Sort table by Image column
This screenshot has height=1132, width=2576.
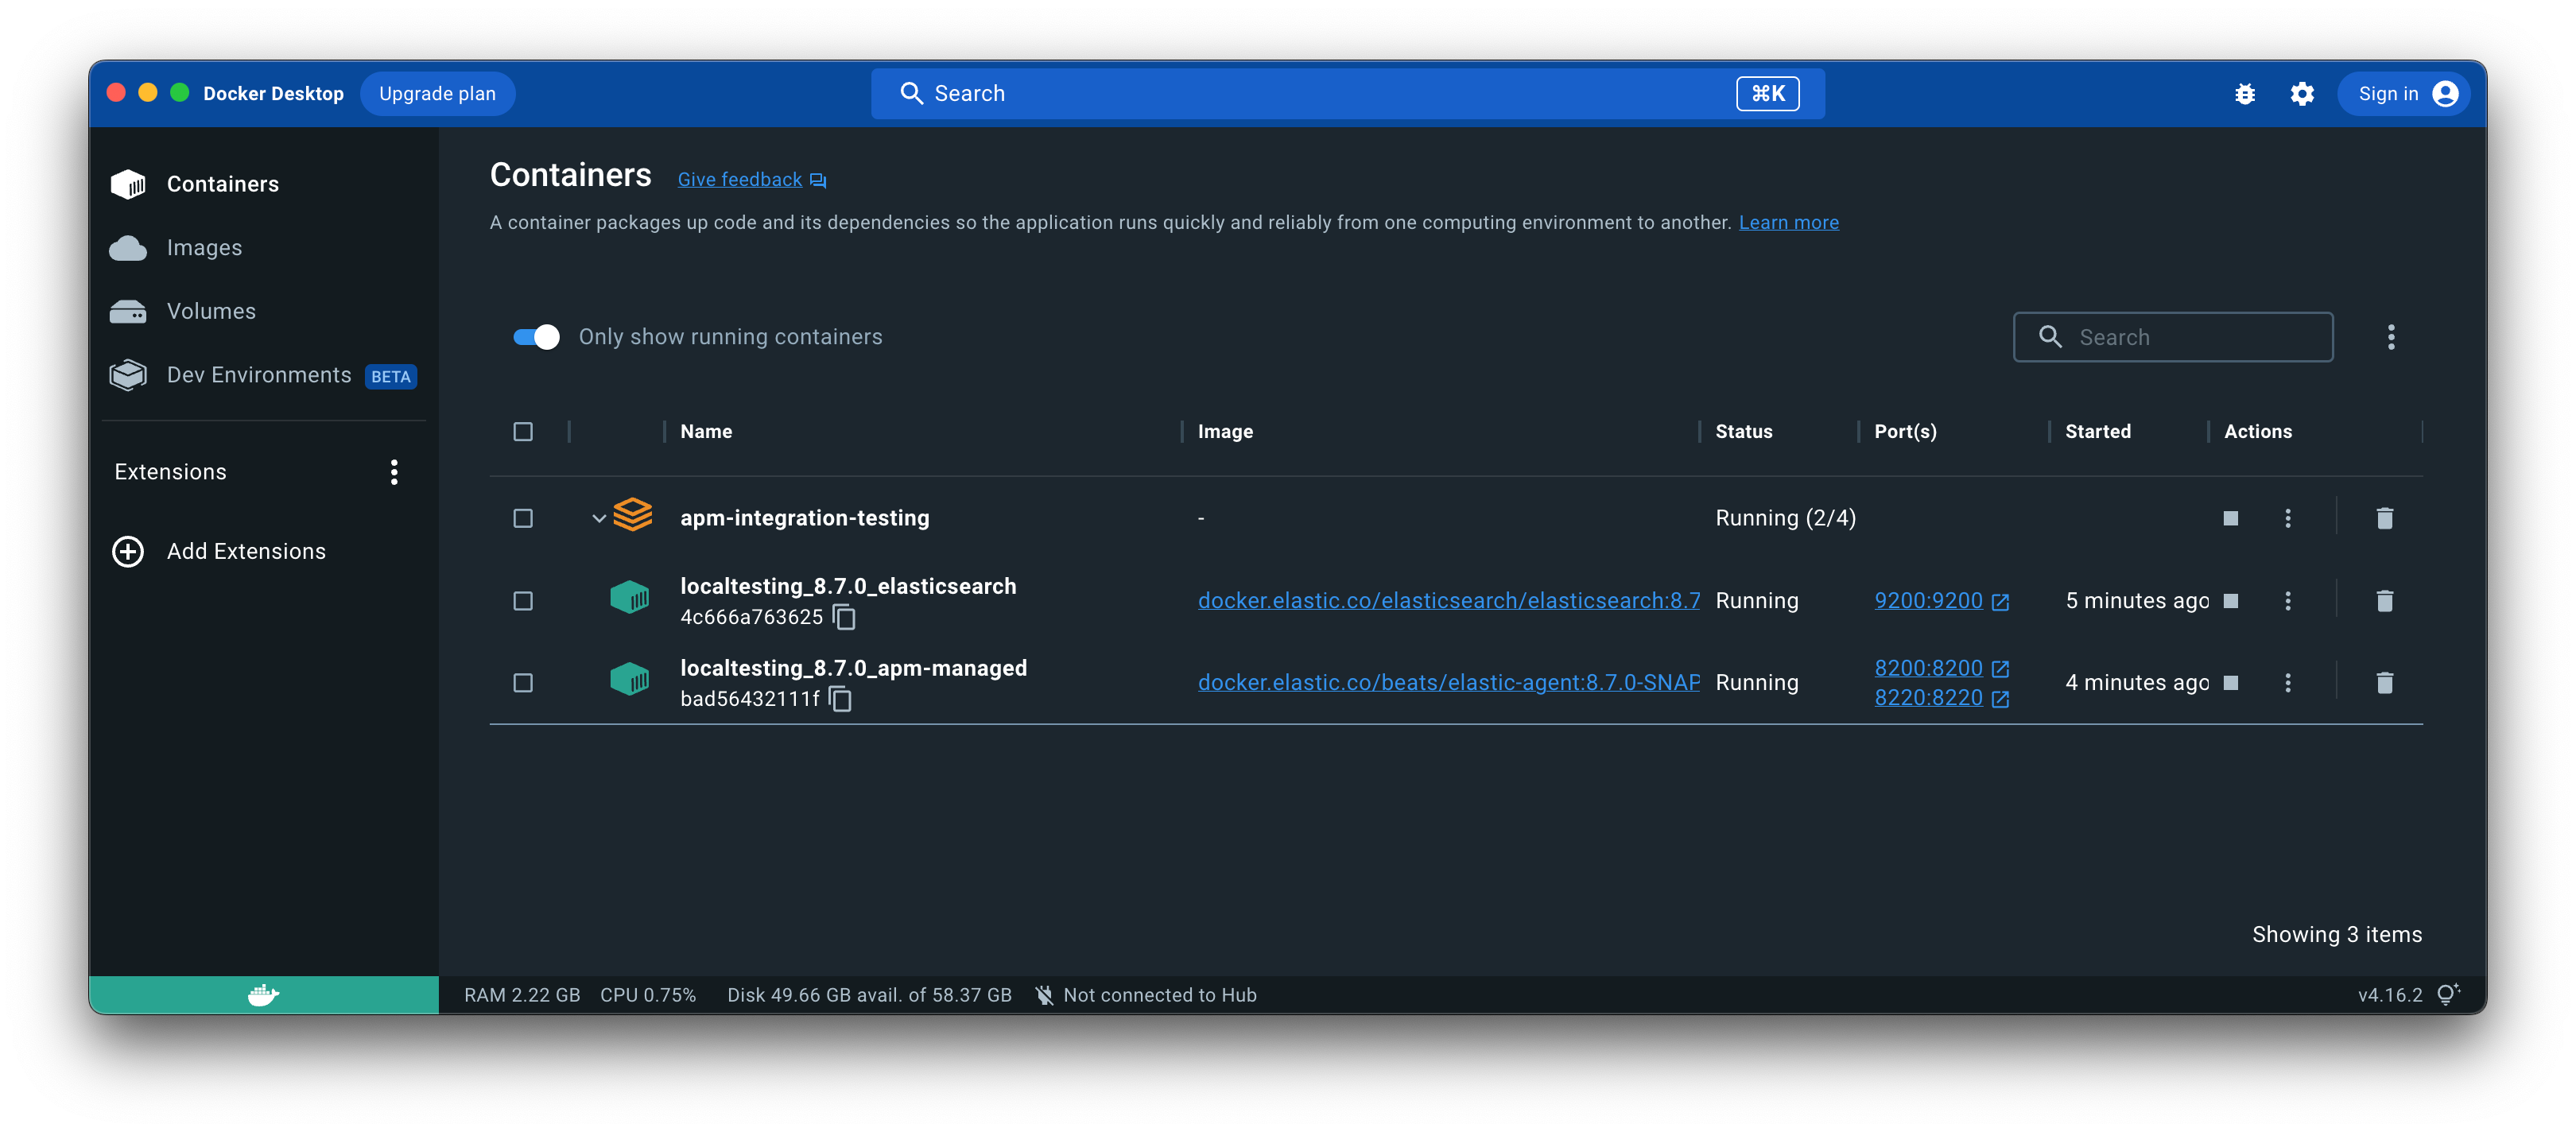pyautogui.click(x=1225, y=431)
